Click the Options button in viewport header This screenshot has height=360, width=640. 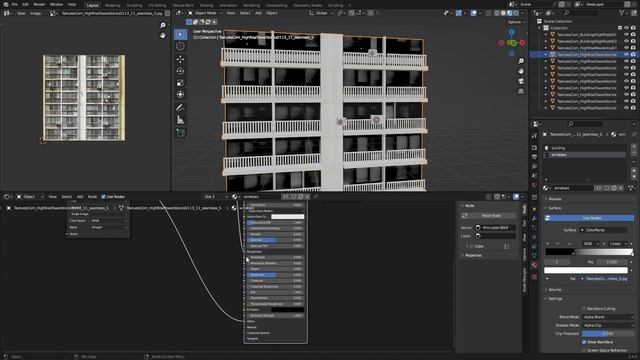pos(516,22)
